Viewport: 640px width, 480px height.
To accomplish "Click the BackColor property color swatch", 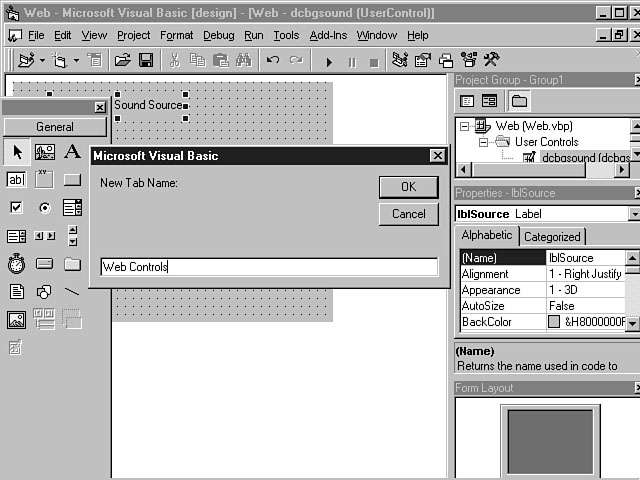I will pyautogui.click(x=554, y=322).
